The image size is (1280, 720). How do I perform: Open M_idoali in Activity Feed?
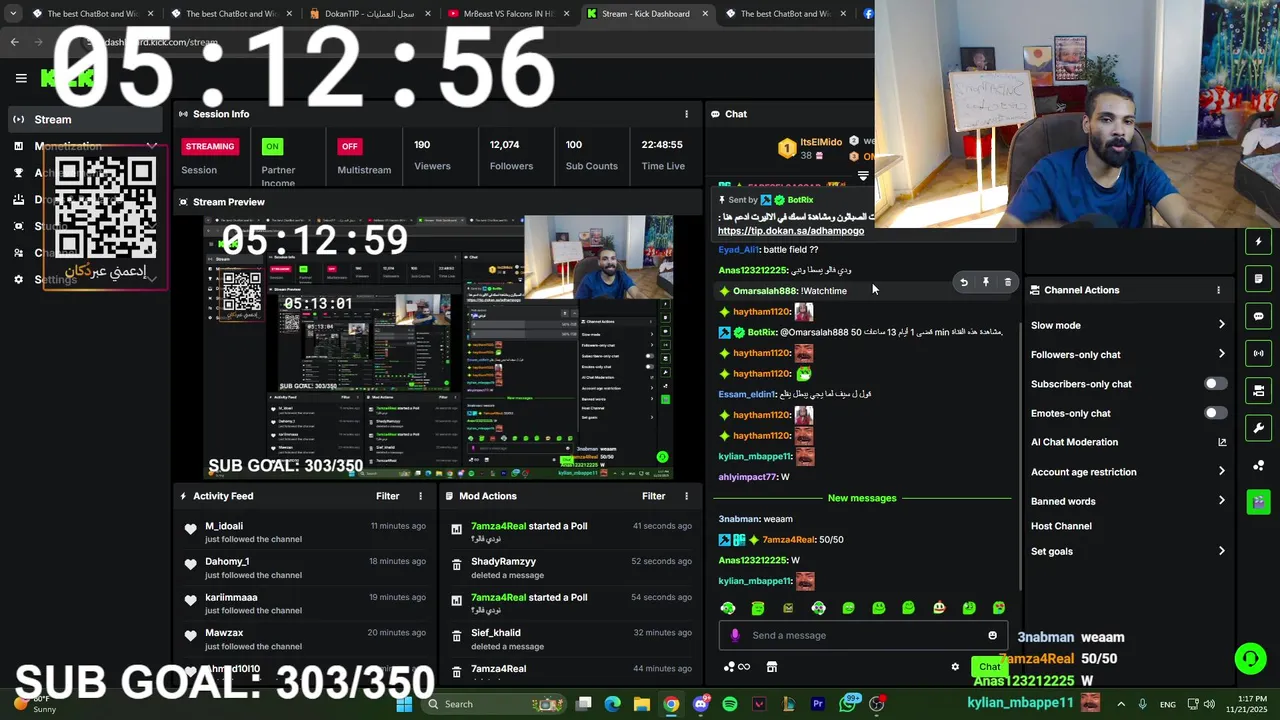pyautogui.click(x=224, y=526)
